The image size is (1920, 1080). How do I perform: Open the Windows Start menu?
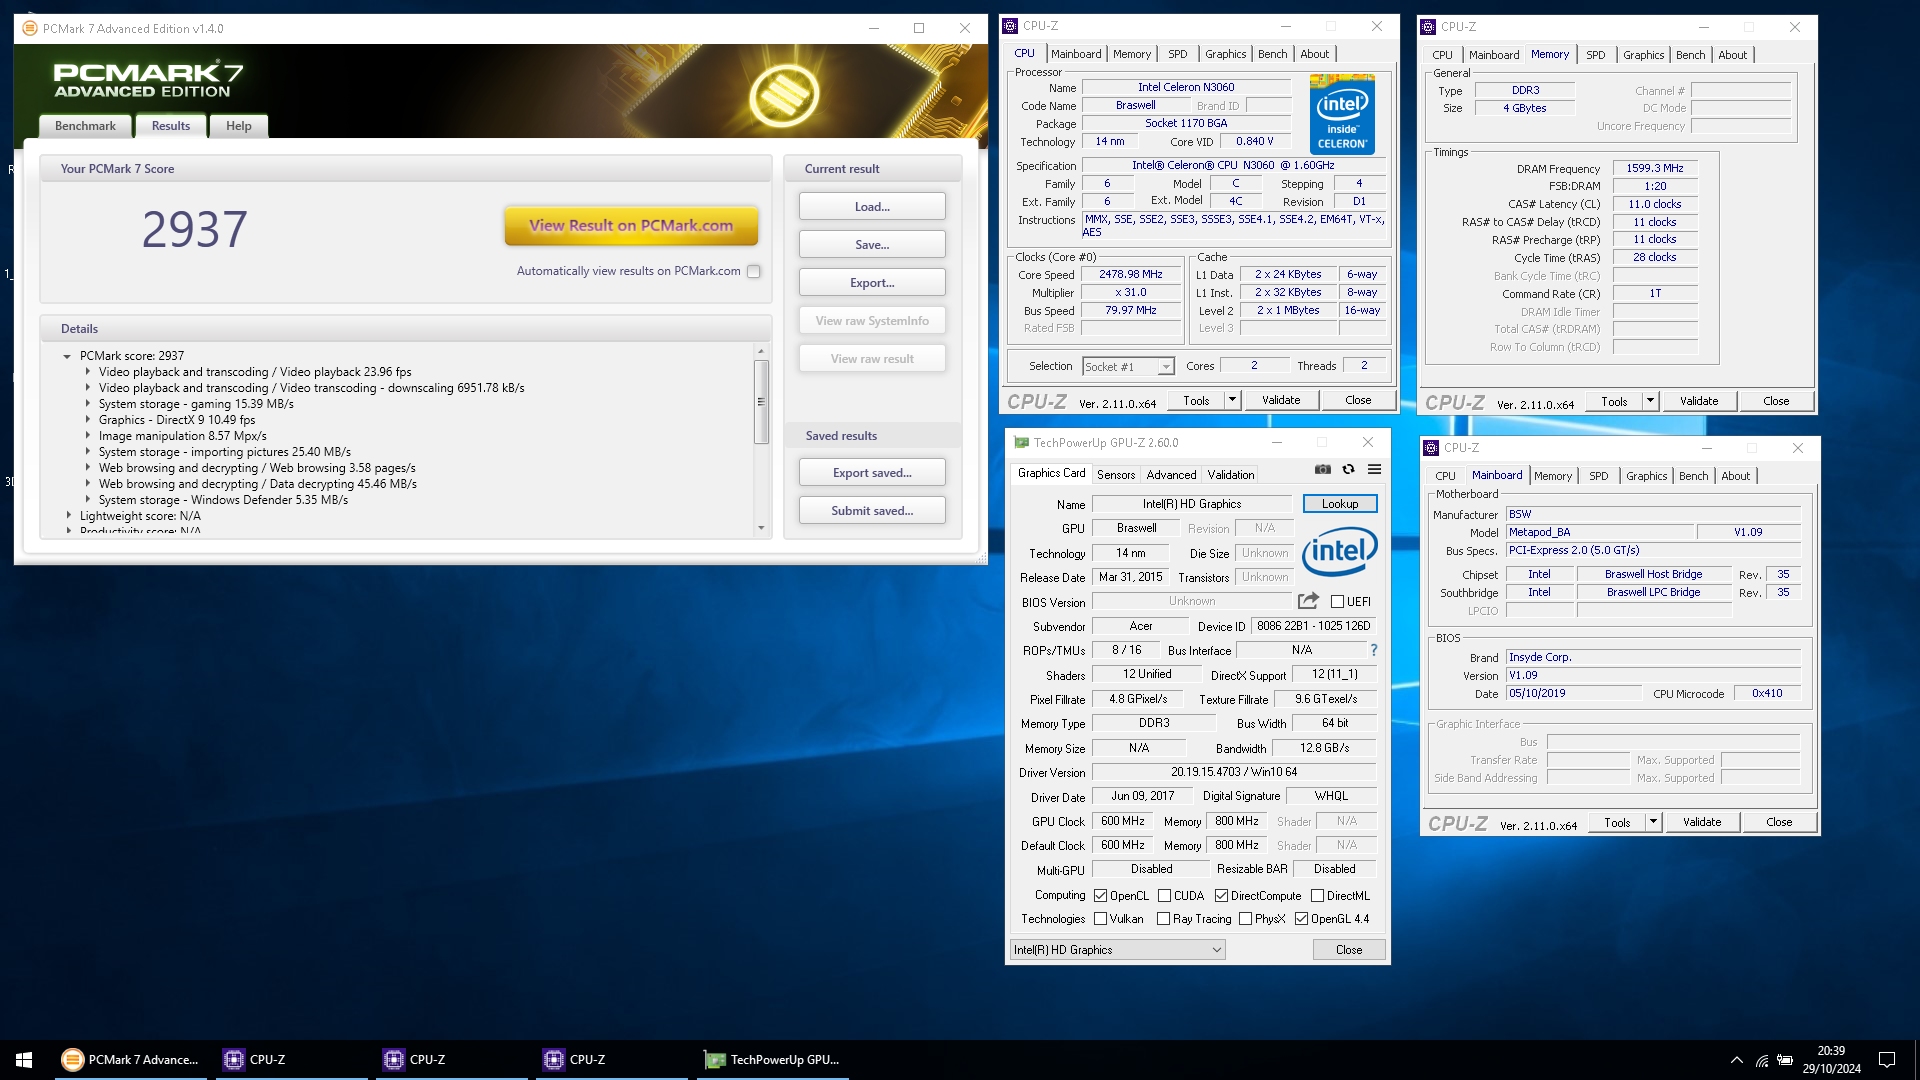click(24, 1060)
